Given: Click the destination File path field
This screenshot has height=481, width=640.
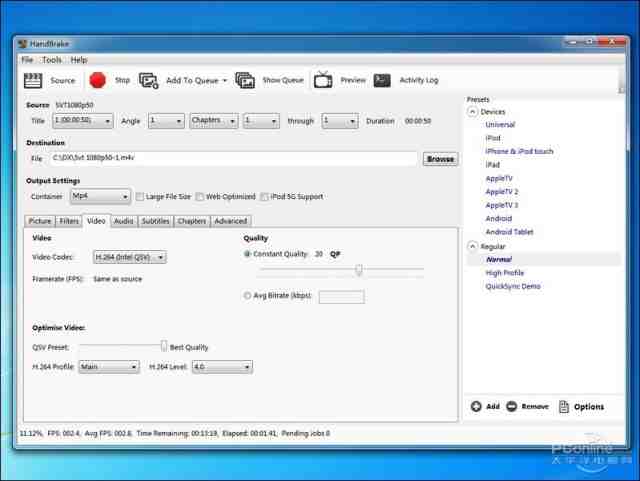Looking at the screenshot, I should click(234, 158).
